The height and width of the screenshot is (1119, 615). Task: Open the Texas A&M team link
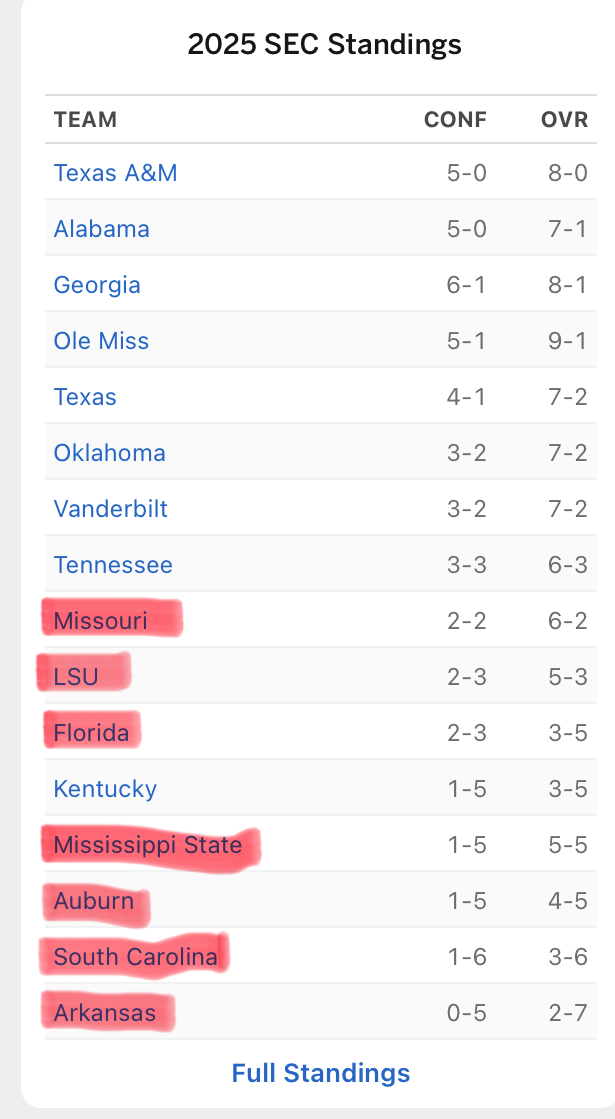tap(115, 173)
